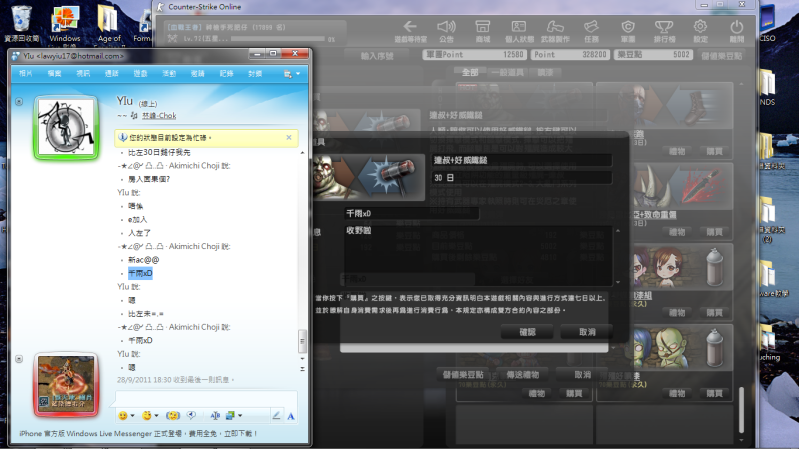The image size is (799, 449).
Task: Click the 傳送禮物 send gift button
Action: pyautogui.click(x=522, y=375)
